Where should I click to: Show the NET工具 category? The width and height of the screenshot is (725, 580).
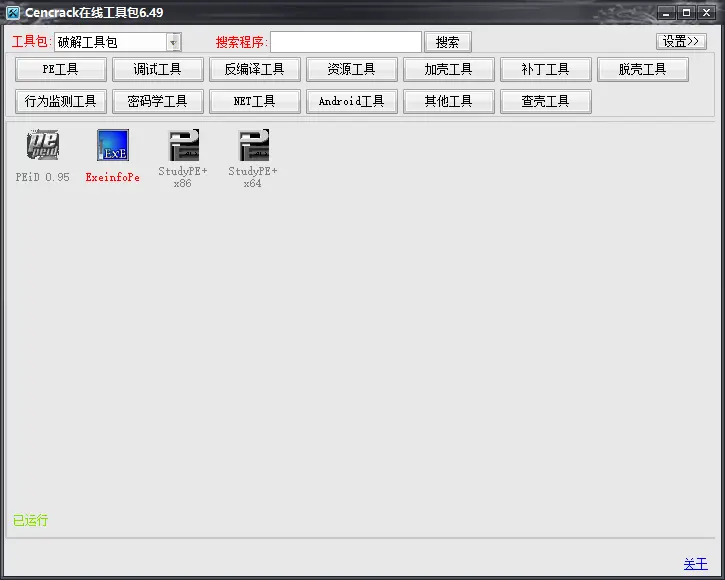pos(255,101)
